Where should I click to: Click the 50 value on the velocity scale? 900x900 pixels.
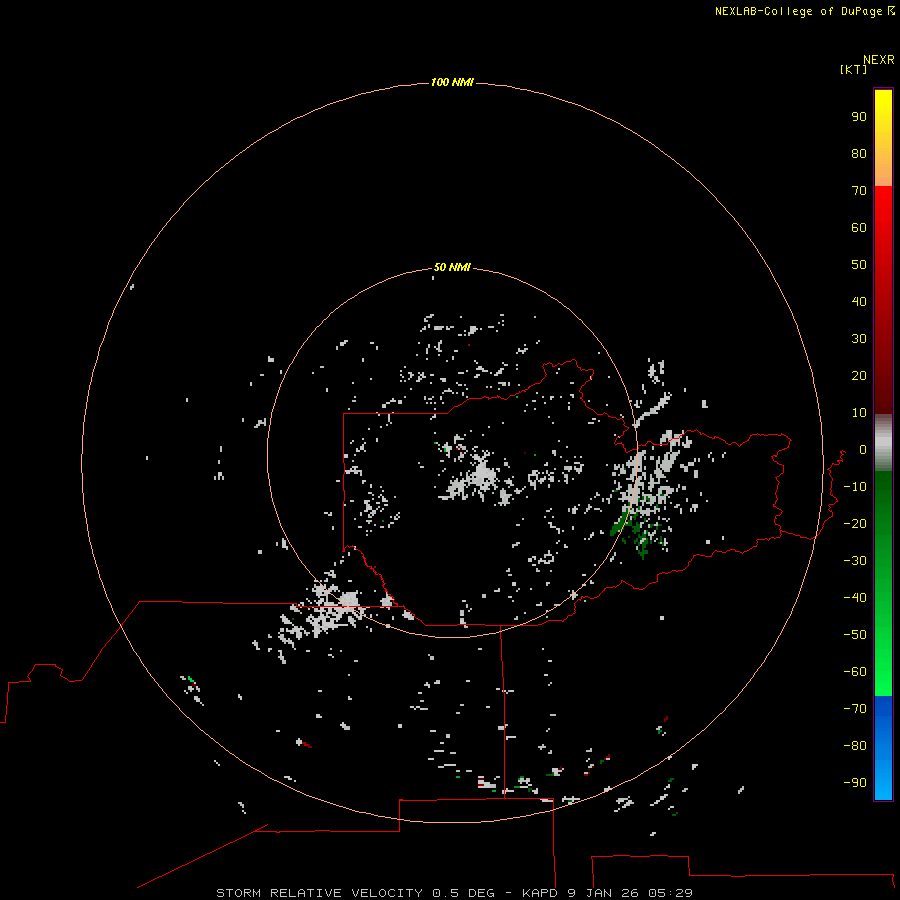coord(859,265)
